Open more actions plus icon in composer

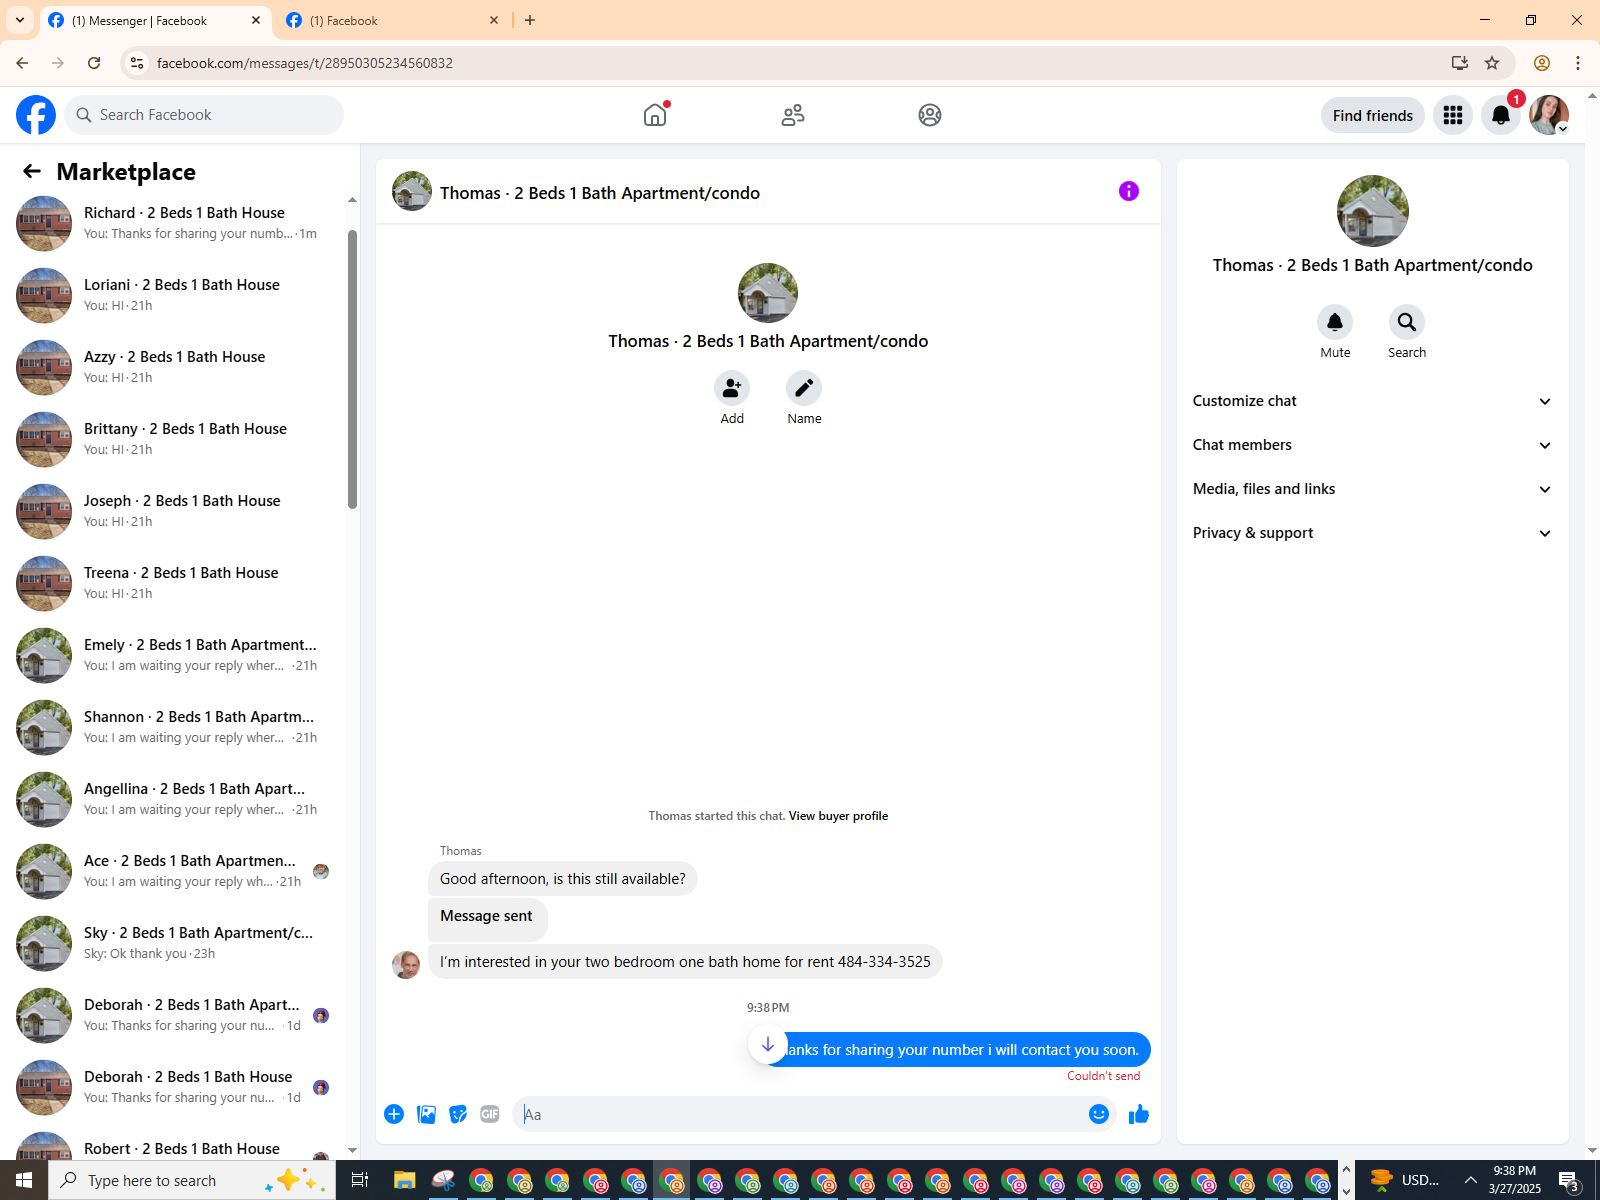pos(394,1114)
